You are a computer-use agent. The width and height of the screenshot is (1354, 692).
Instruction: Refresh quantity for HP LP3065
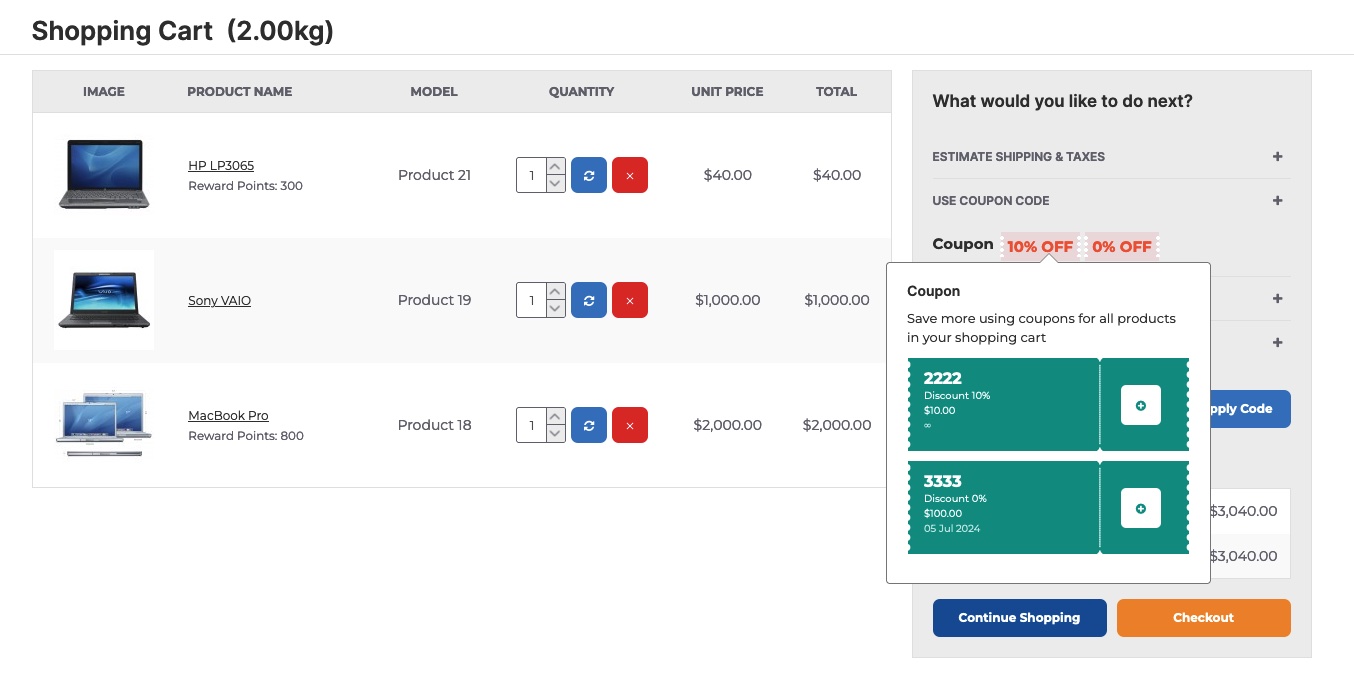tap(589, 175)
